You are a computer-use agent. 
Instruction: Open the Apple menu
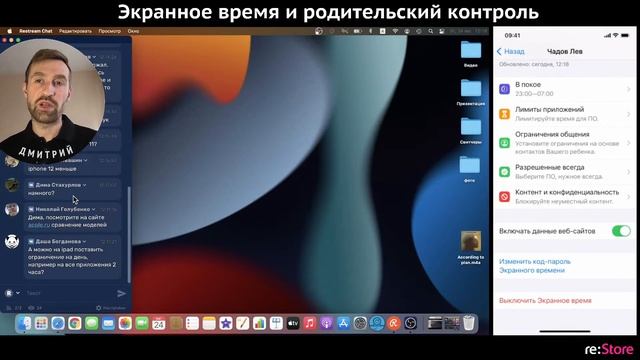coord(9,31)
